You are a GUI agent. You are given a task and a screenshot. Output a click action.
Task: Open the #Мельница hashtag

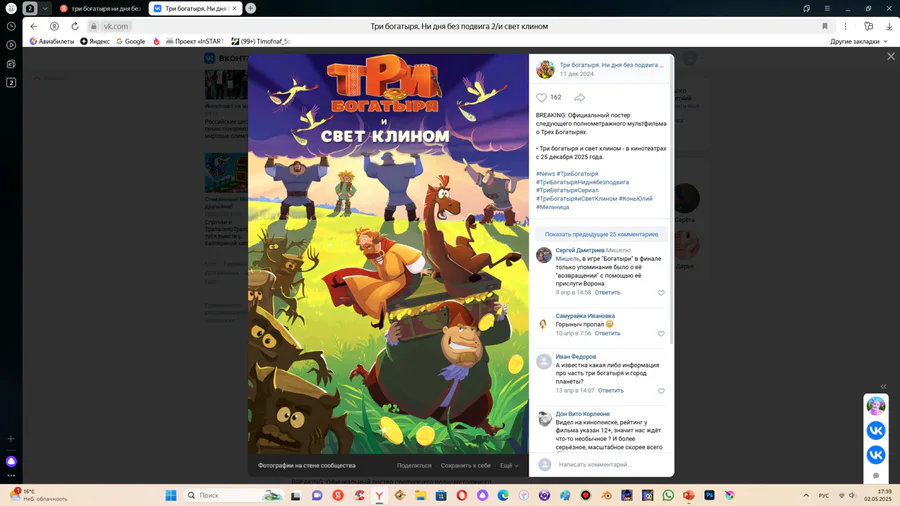coord(552,207)
